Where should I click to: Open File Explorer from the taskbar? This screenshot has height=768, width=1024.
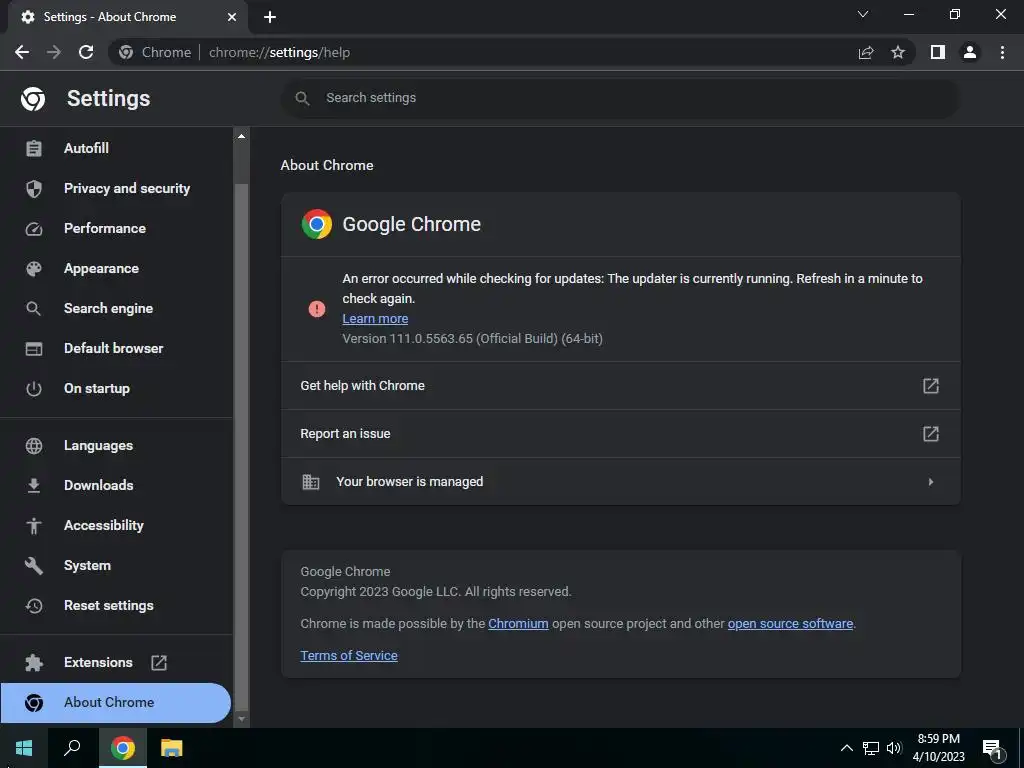coord(172,748)
